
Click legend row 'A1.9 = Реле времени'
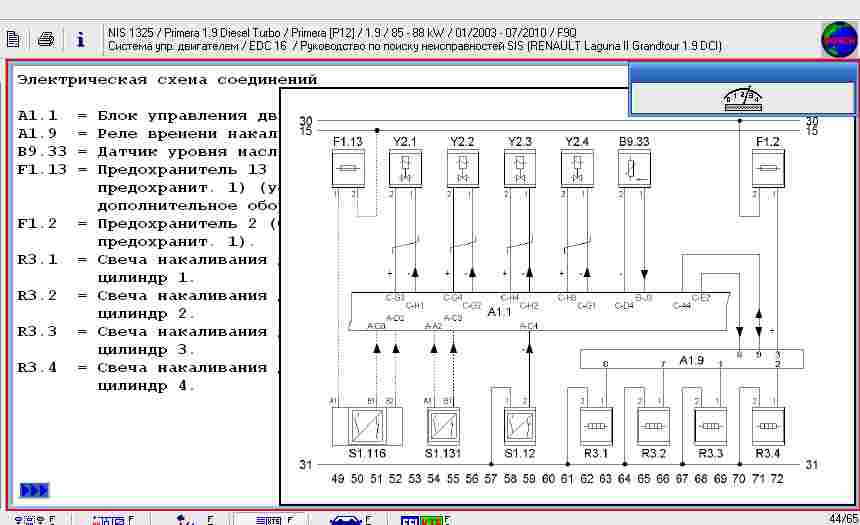[148, 134]
